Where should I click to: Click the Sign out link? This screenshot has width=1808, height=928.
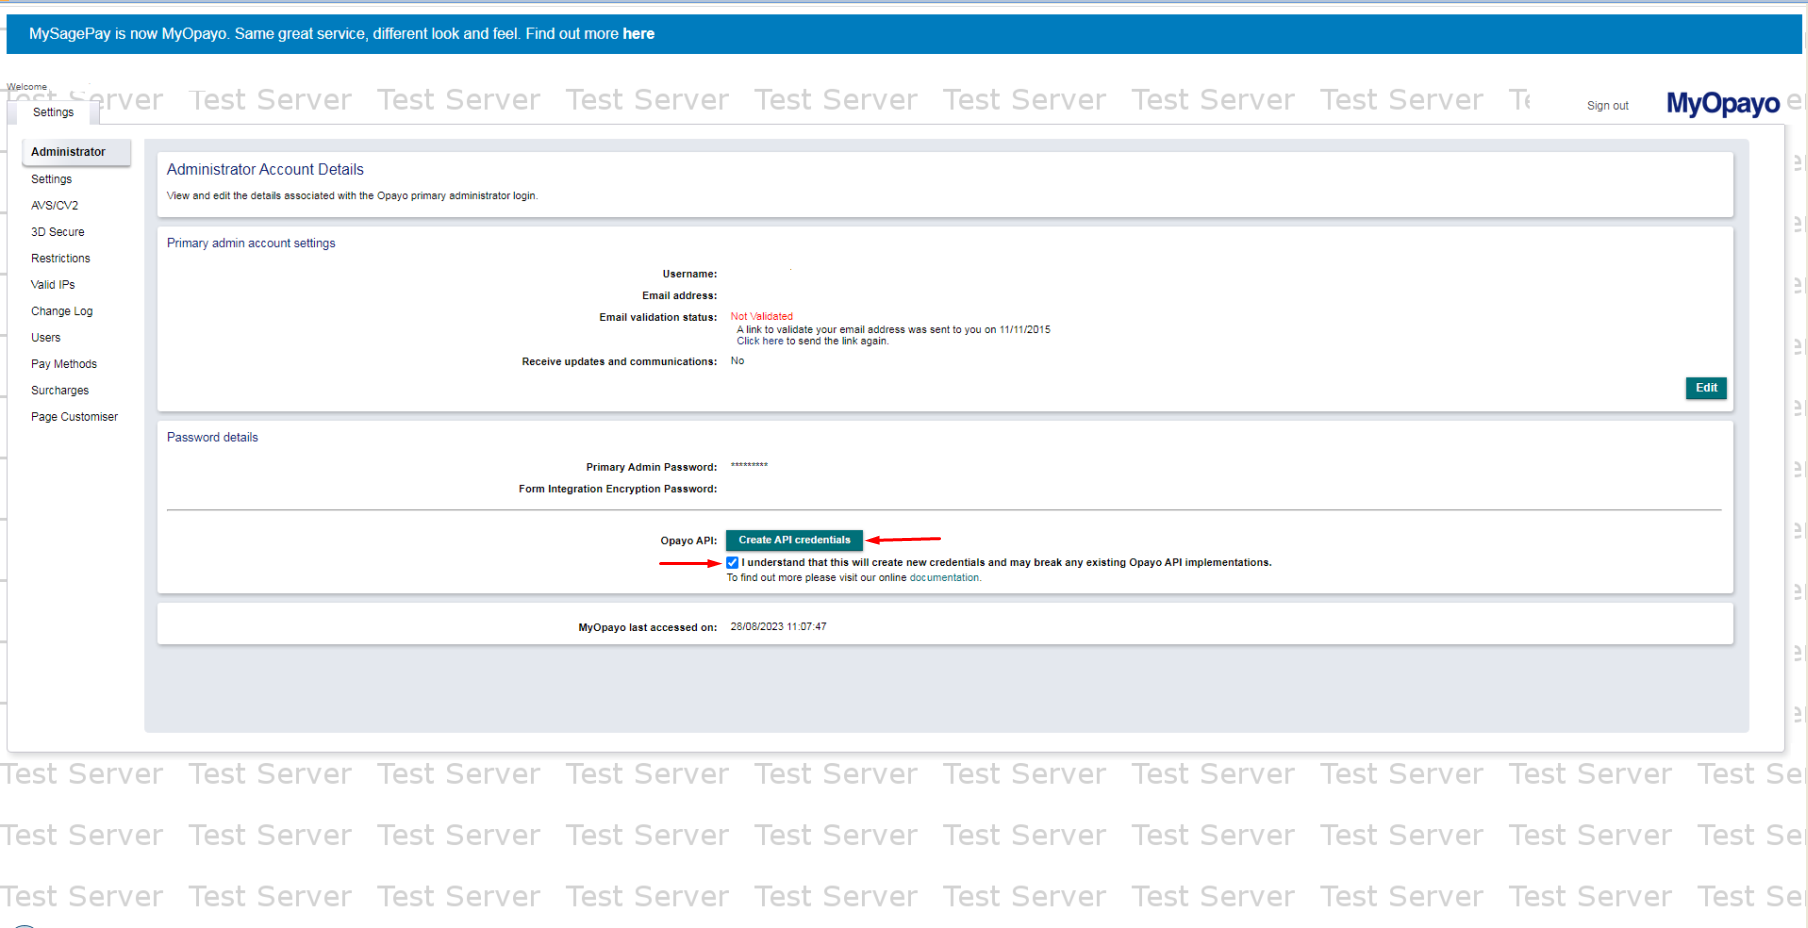pos(1607,106)
